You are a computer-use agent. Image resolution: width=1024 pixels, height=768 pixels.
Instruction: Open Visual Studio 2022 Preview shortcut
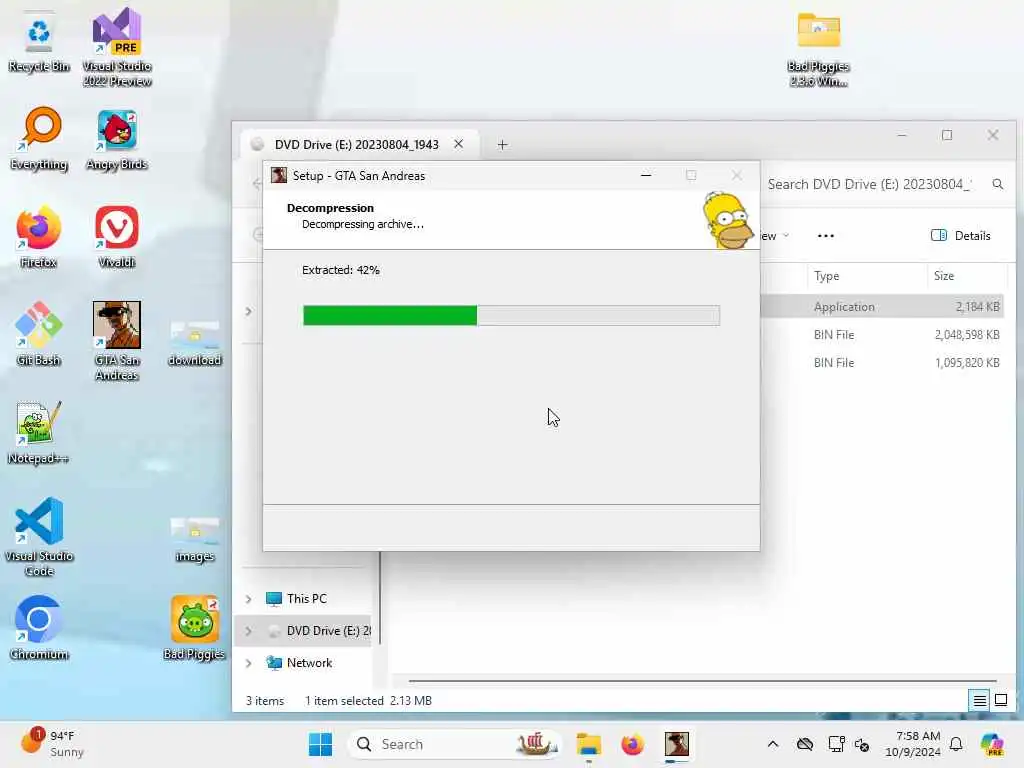(x=117, y=47)
